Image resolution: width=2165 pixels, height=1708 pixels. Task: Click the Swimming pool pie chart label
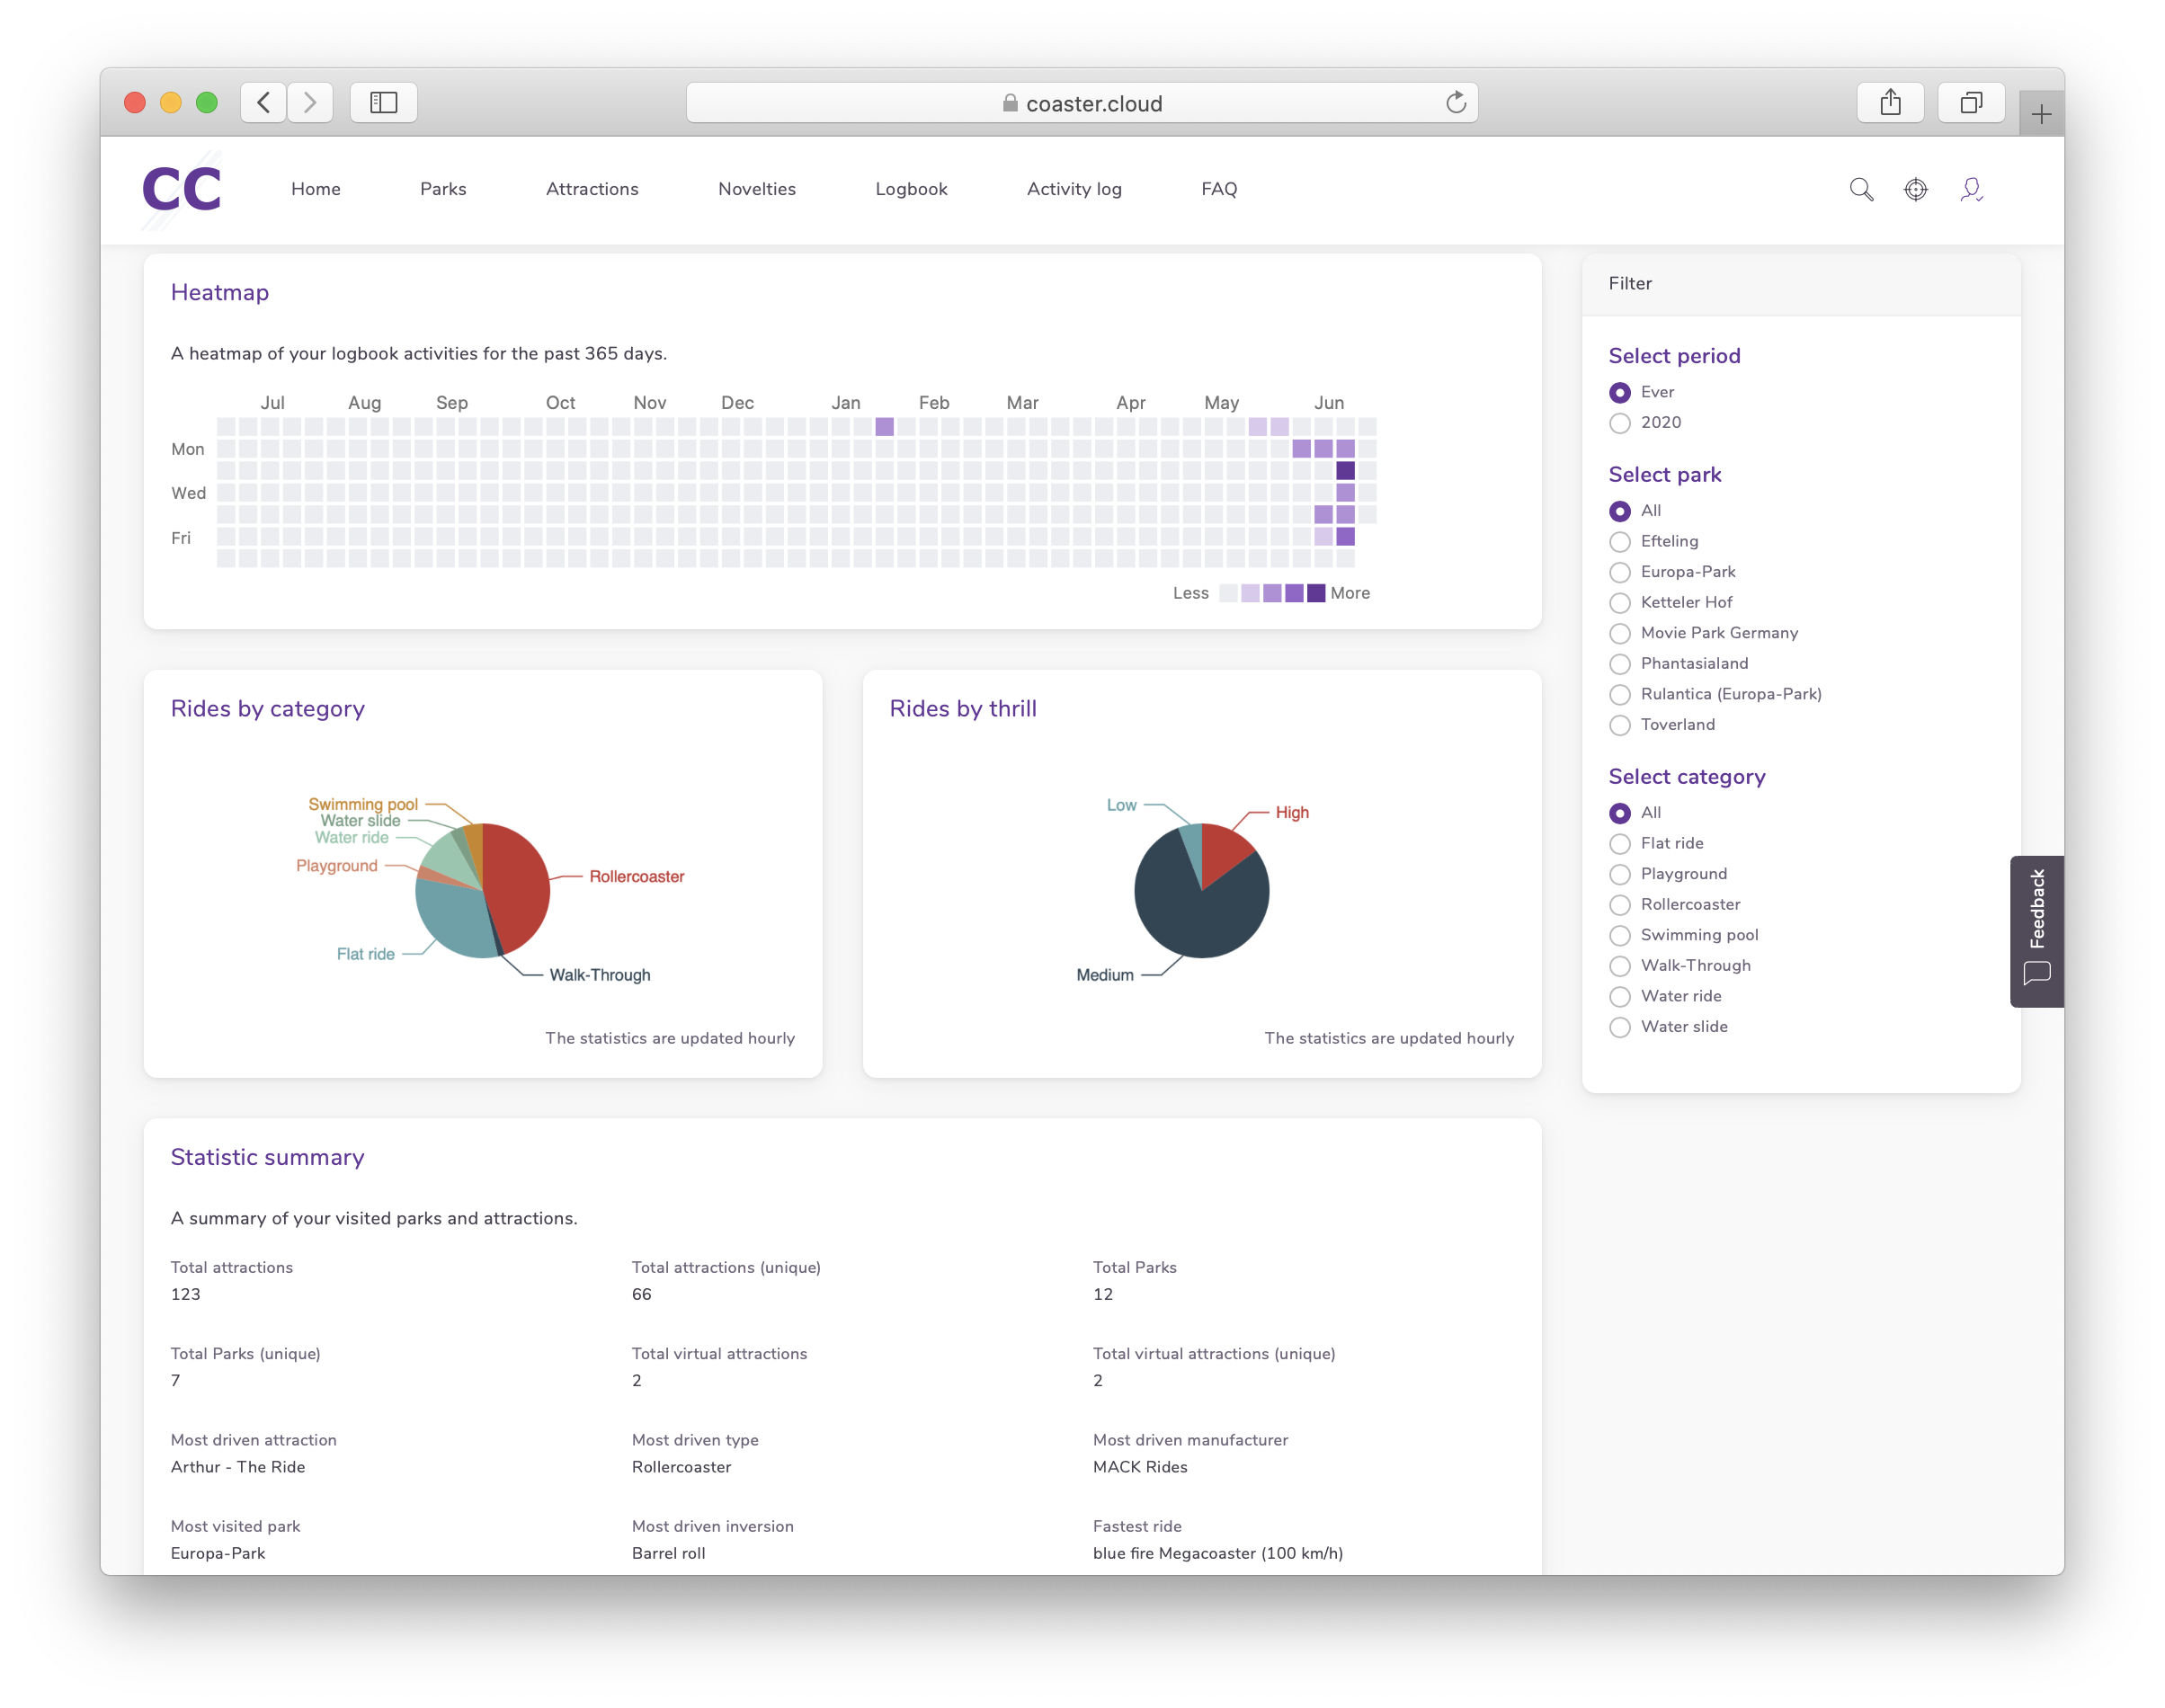pyautogui.click(x=363, y=804)
